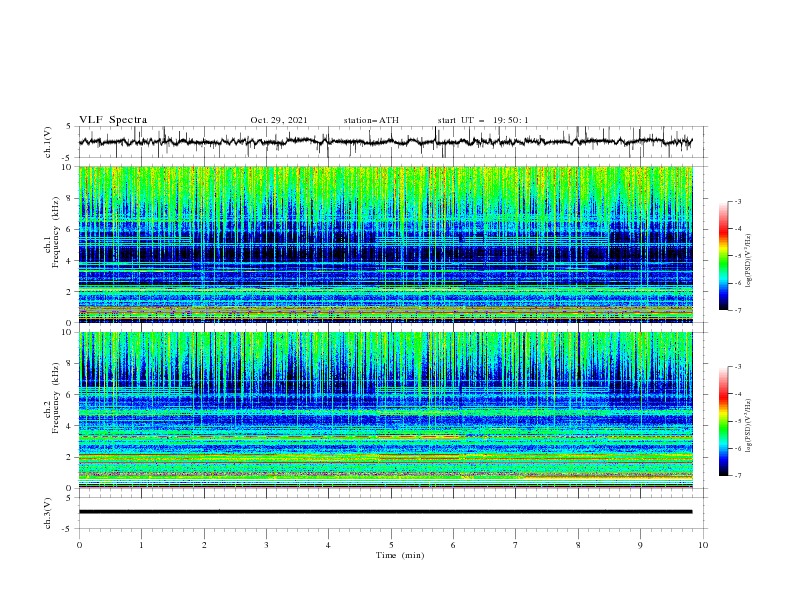Click the "5" tick on ch.1(V) axis
Viewport: 792px width, 612px height.
(69, 127)
